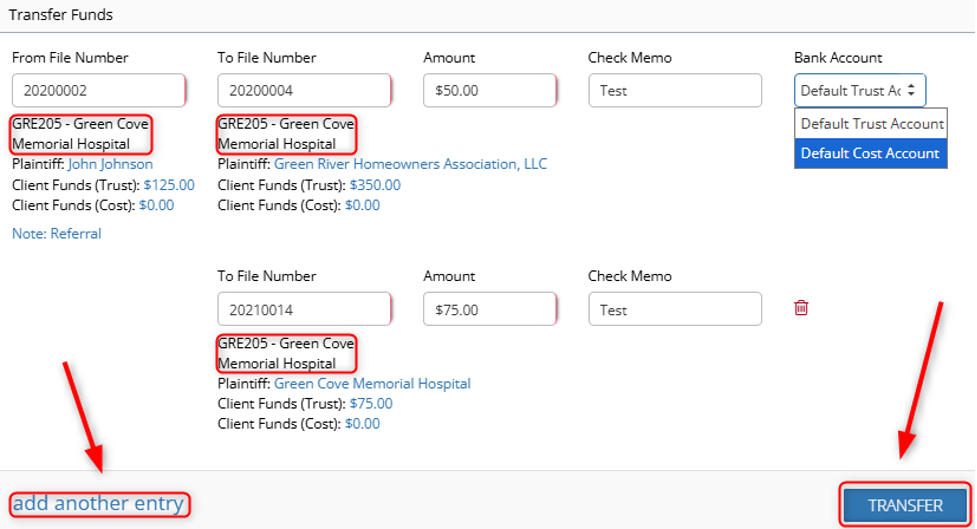977x529 pixels.
Task: Click GRE205 client name under file 20210014
Action: pyautogui.click(x=286, y=353)
